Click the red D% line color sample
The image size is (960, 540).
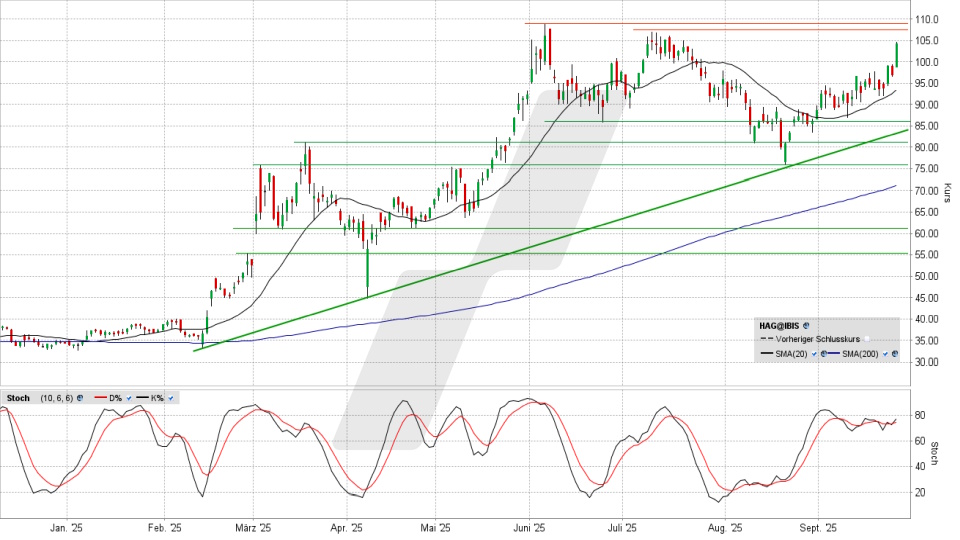pos(99,398)
